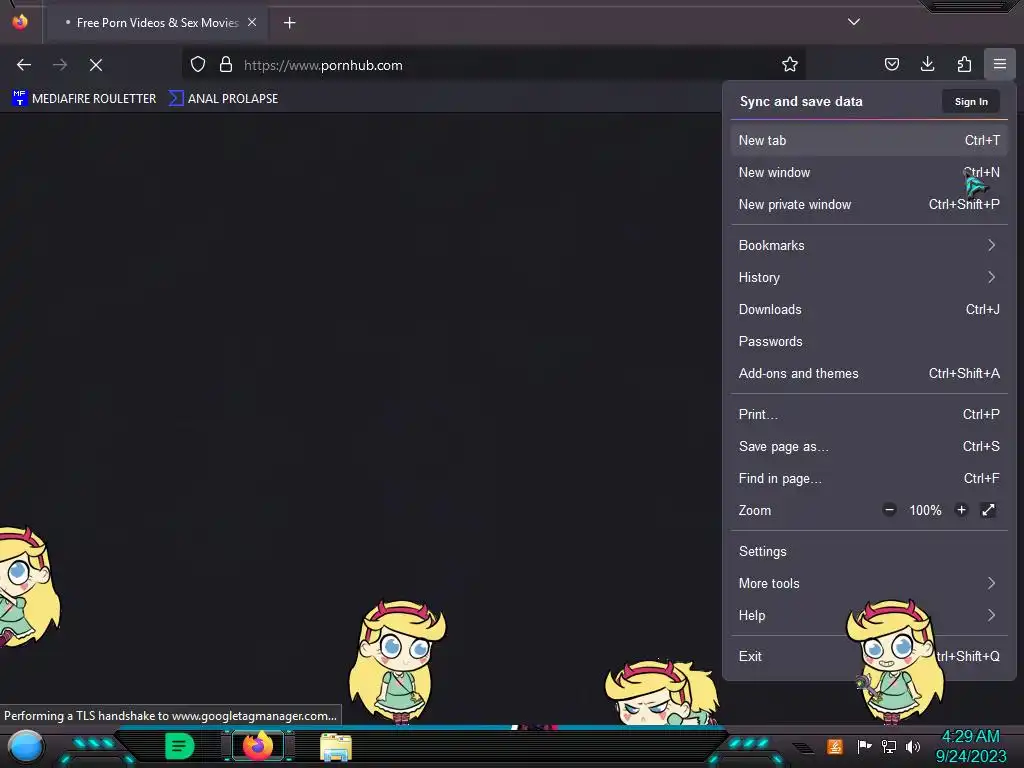
Task: Enter full screen using the zoom row arrows icon
Action: click(988, 510)
